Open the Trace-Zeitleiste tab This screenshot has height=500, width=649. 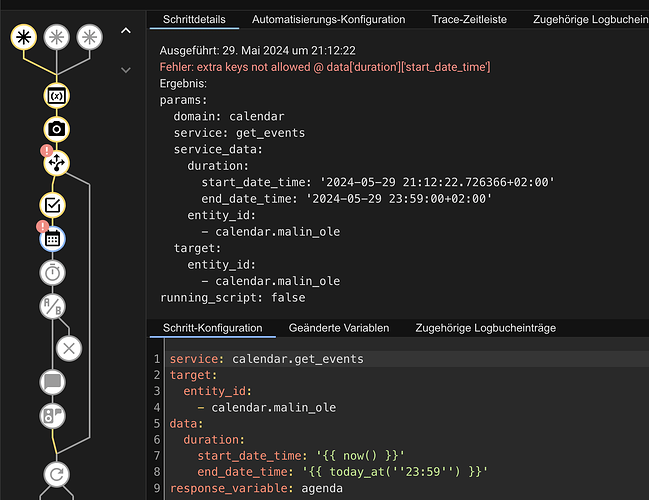[x=469, y=19]
